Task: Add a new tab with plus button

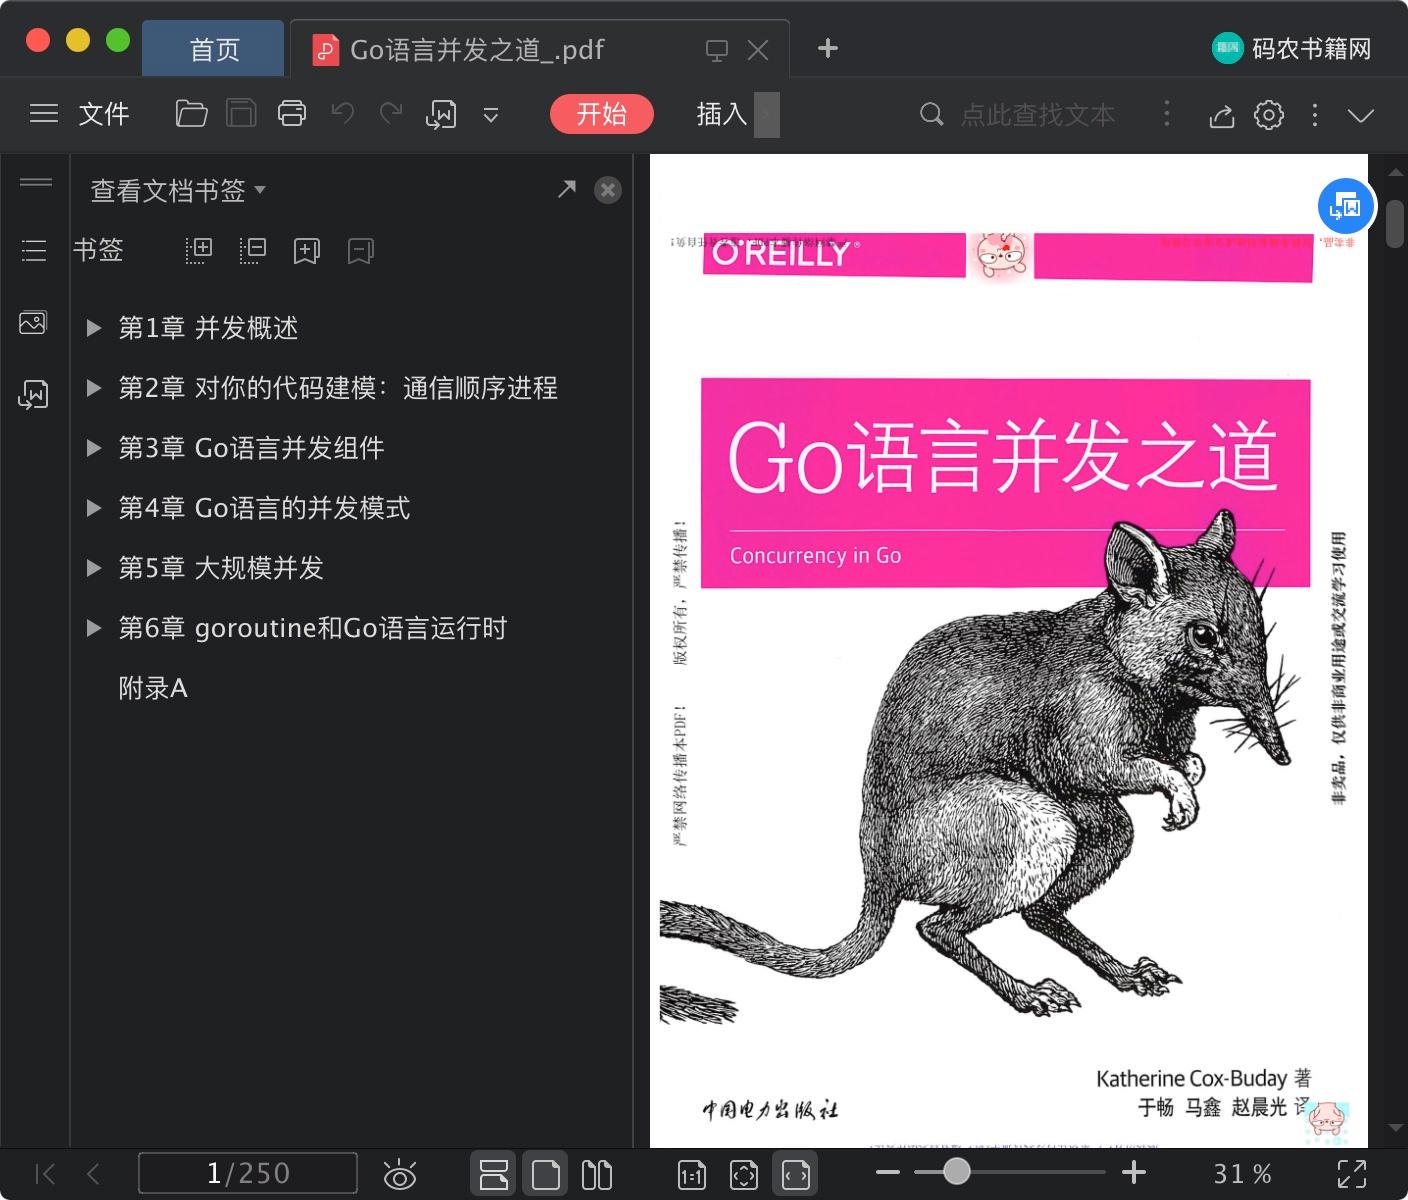Action: click(828, 48)
